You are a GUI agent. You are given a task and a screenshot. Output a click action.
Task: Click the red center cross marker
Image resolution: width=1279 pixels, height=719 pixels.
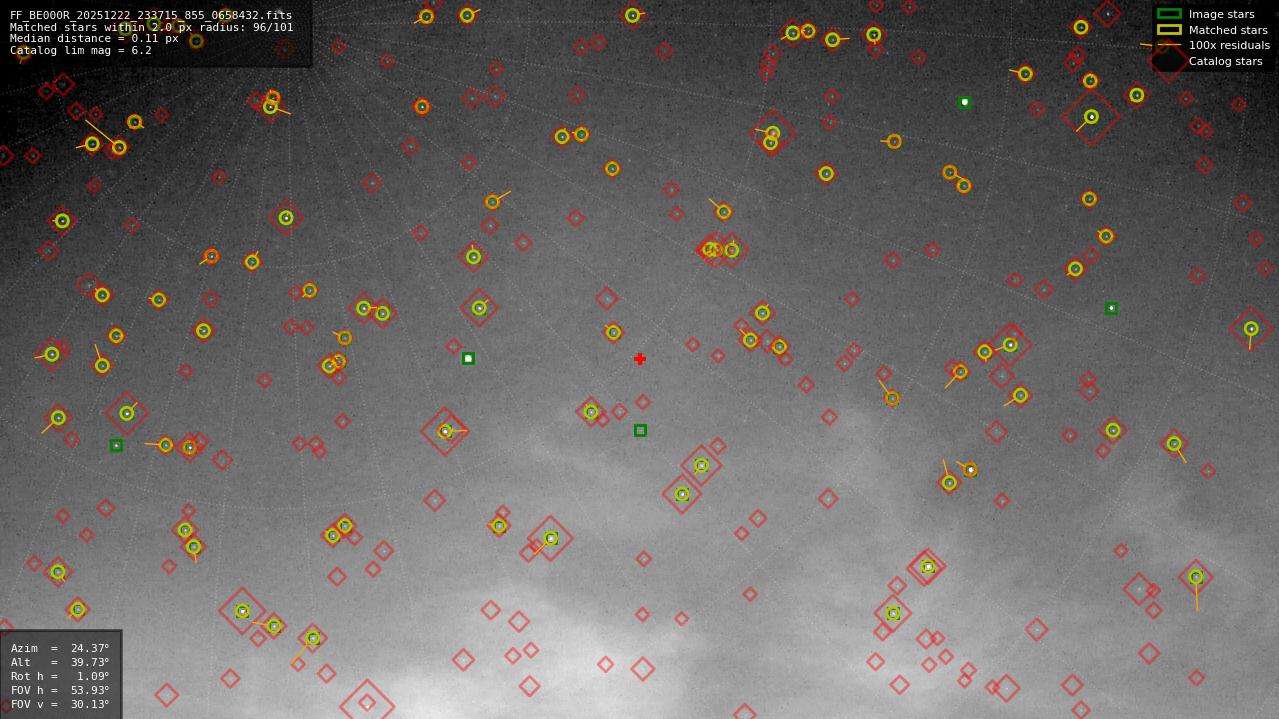[x=640, y=359]
